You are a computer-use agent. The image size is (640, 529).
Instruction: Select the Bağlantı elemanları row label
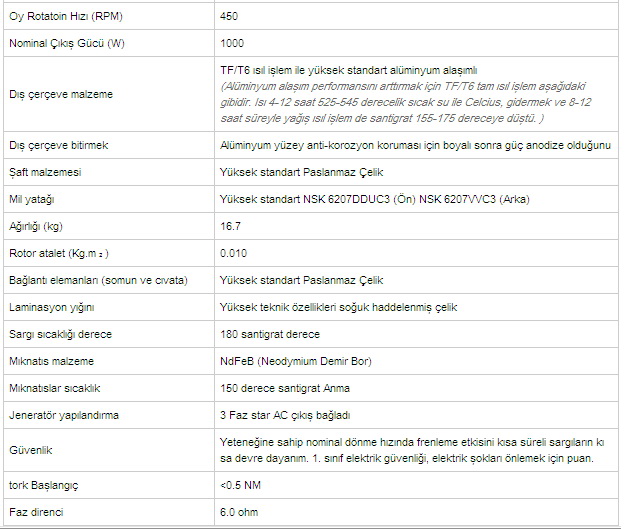[98, 280]
